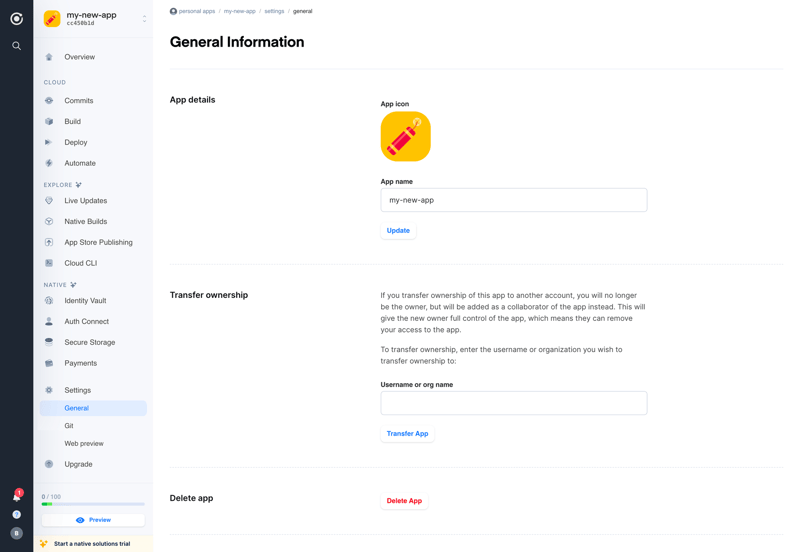The height and width of the screenshot is (552, 800).
Task: Click the Upgrade icon
Action: coord(49,464)
